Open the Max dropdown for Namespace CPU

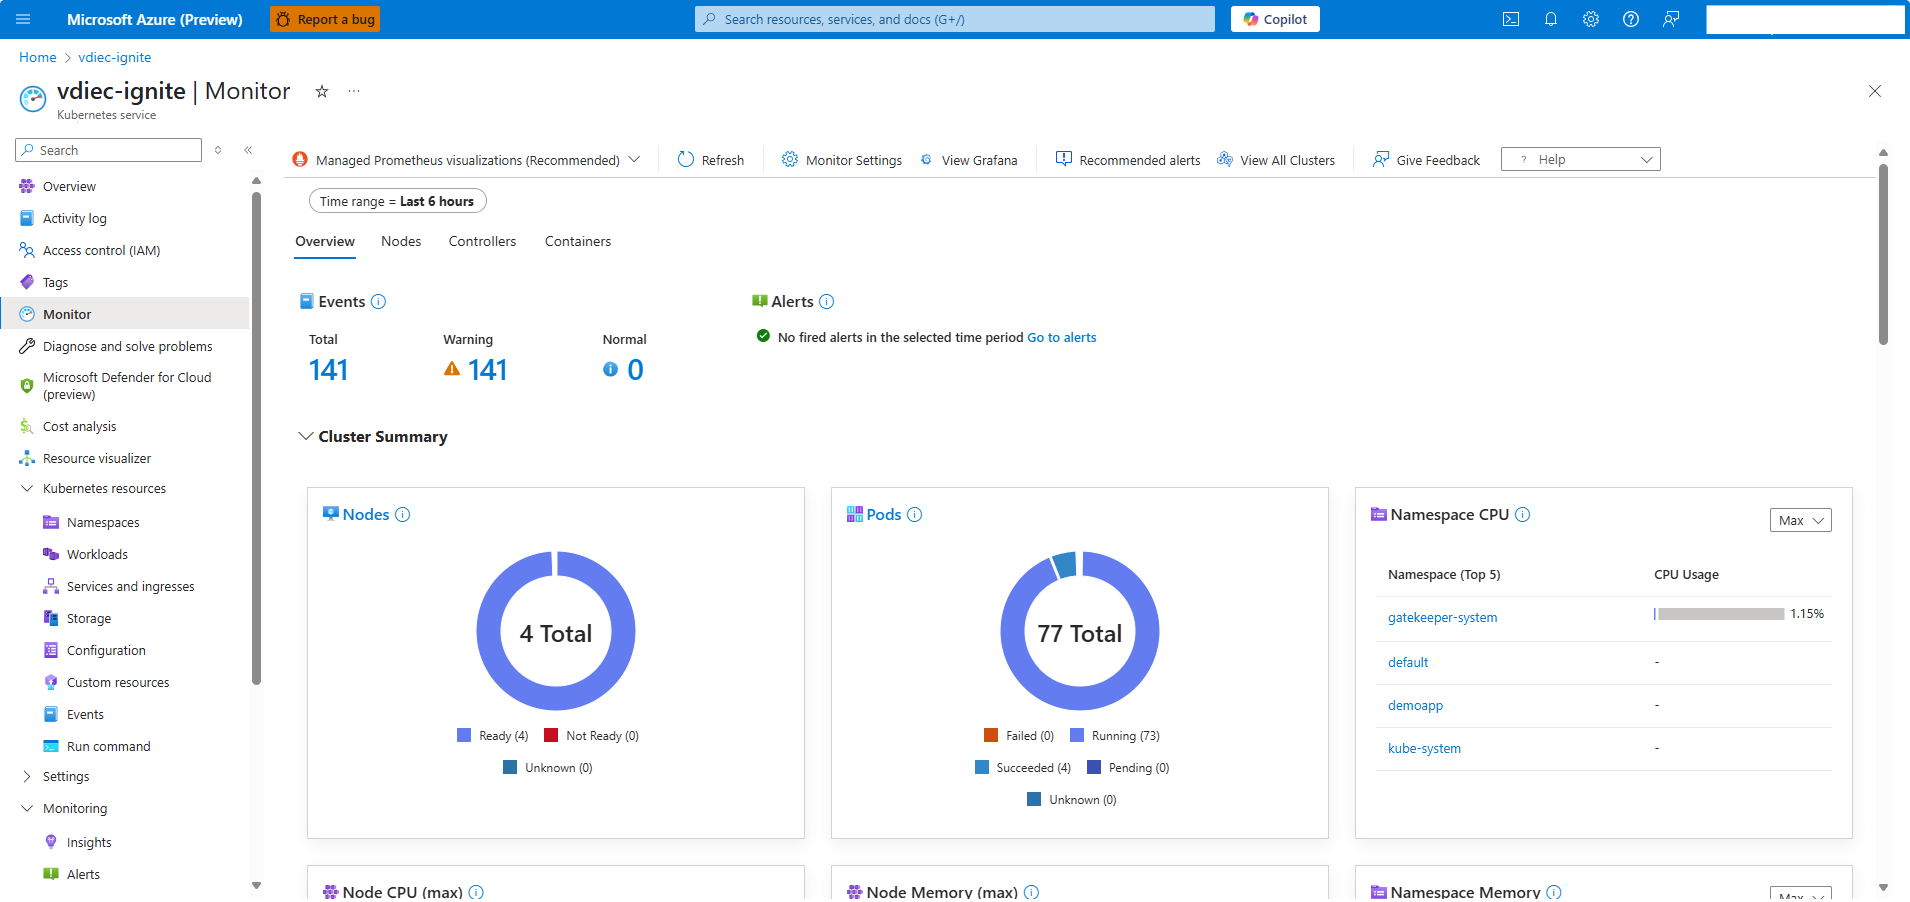[1799, 520]
